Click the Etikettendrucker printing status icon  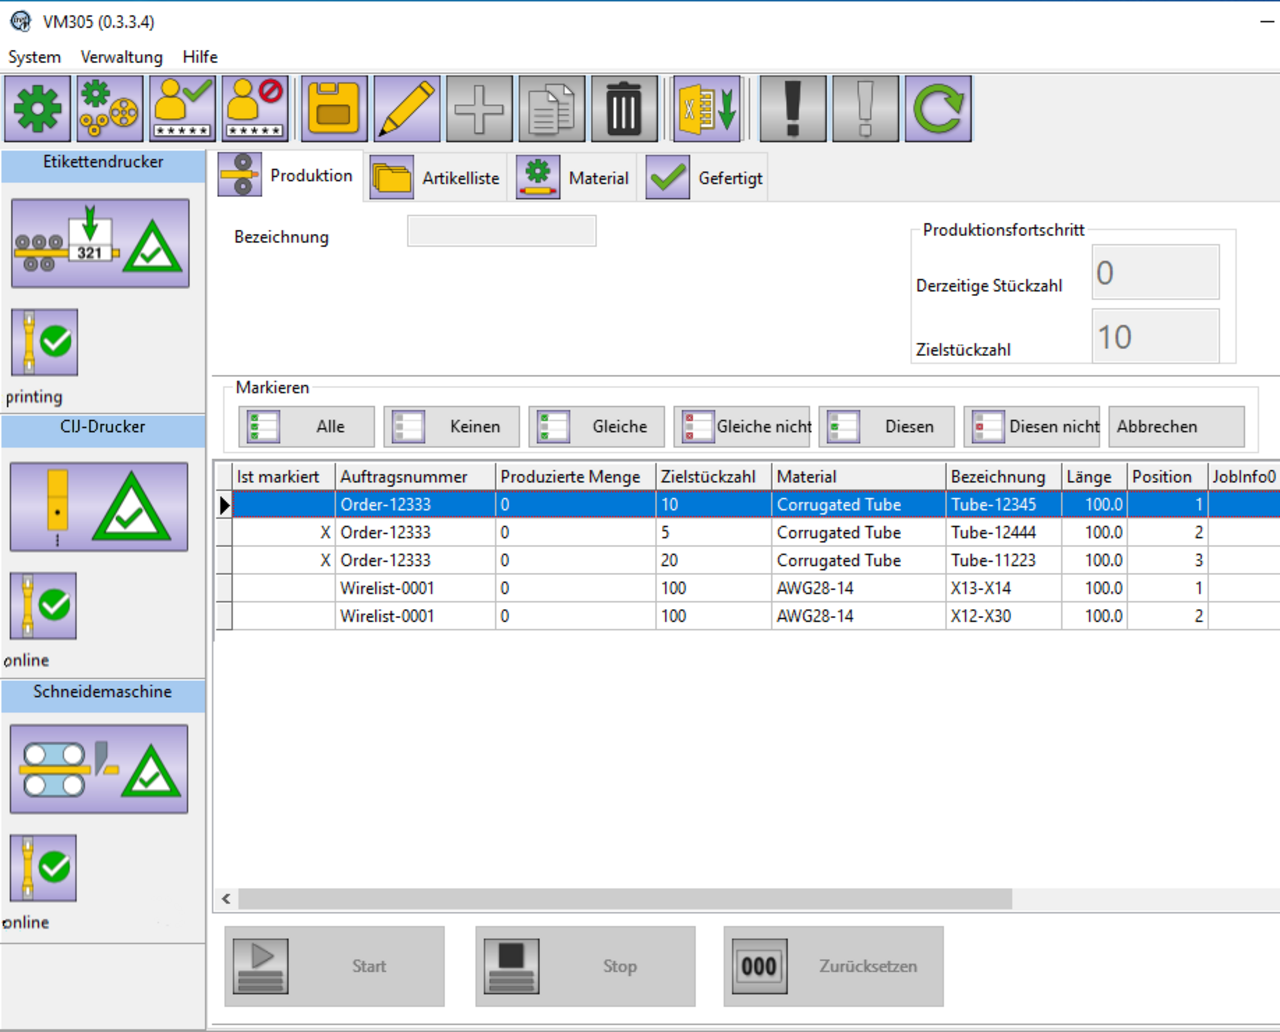44,342
